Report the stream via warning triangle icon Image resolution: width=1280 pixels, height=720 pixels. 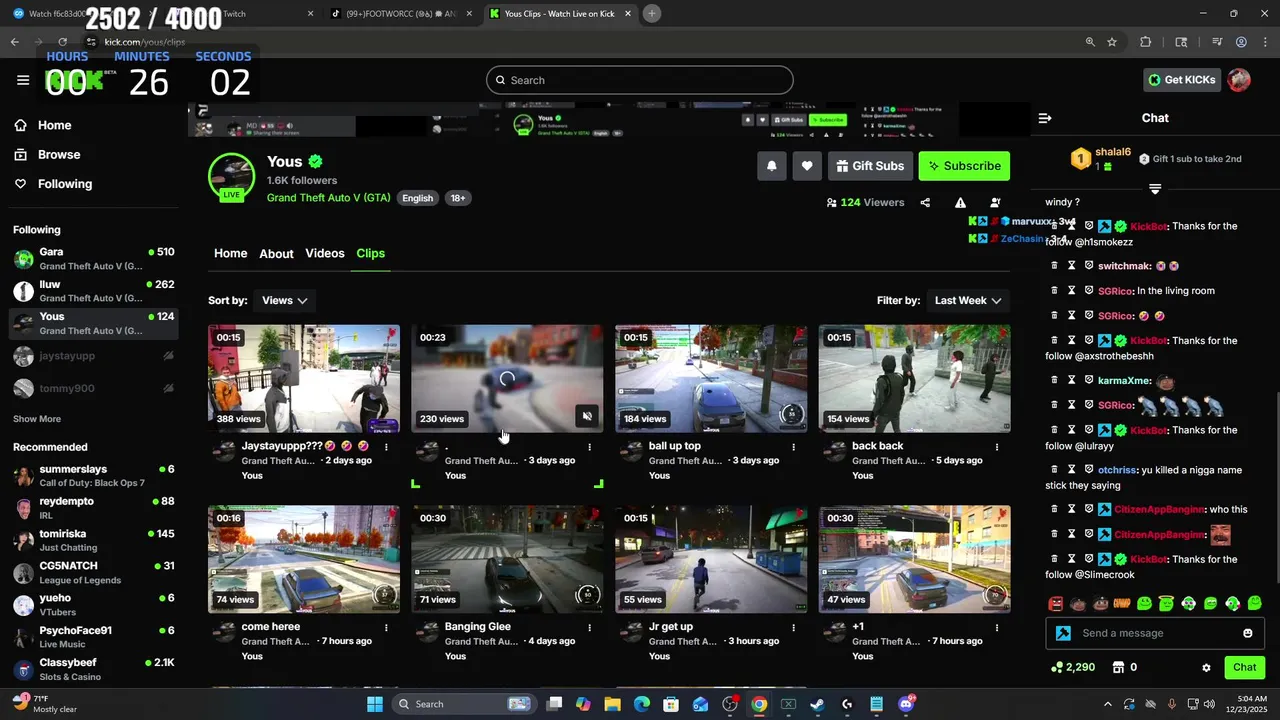point(960,202)
